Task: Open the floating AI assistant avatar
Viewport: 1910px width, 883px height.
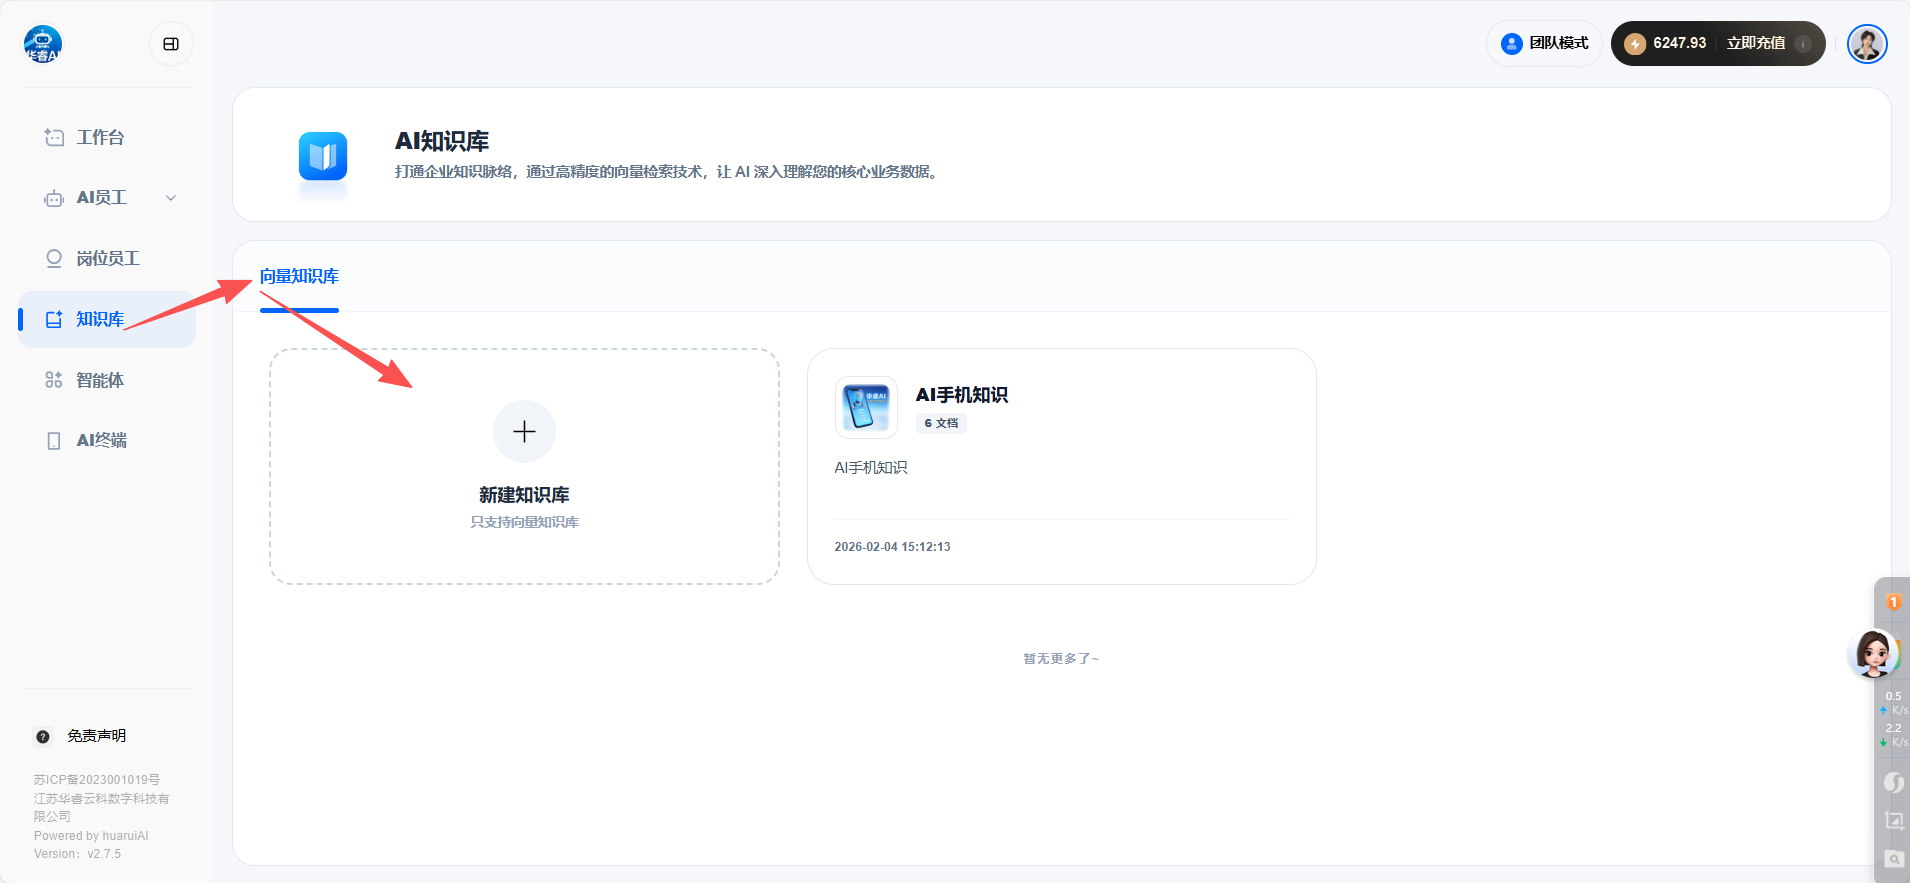Action: tap(1873, 654)
